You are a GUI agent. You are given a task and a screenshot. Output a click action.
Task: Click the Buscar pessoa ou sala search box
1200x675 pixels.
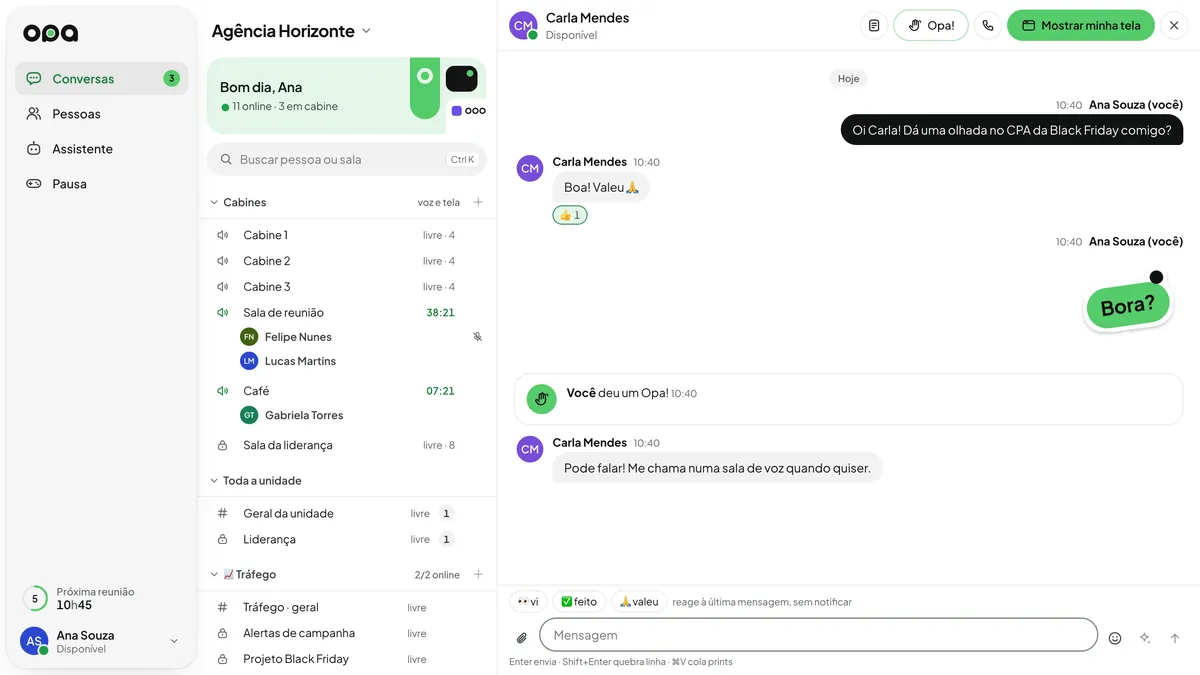(x=347, y=159)
